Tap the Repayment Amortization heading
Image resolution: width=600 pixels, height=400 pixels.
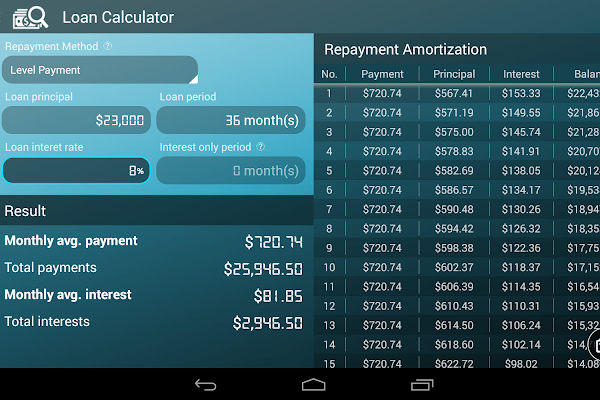pos(406,49)
